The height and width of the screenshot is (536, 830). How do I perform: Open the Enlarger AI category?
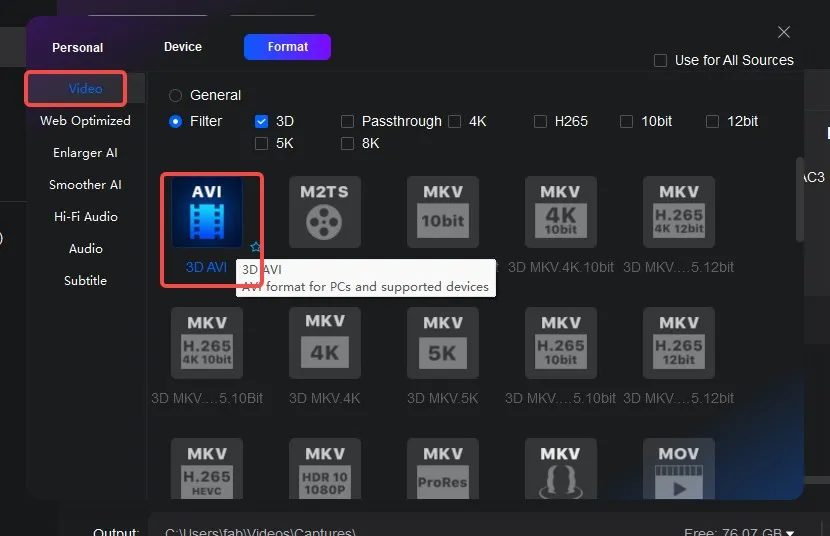click(x=85, y=153)
